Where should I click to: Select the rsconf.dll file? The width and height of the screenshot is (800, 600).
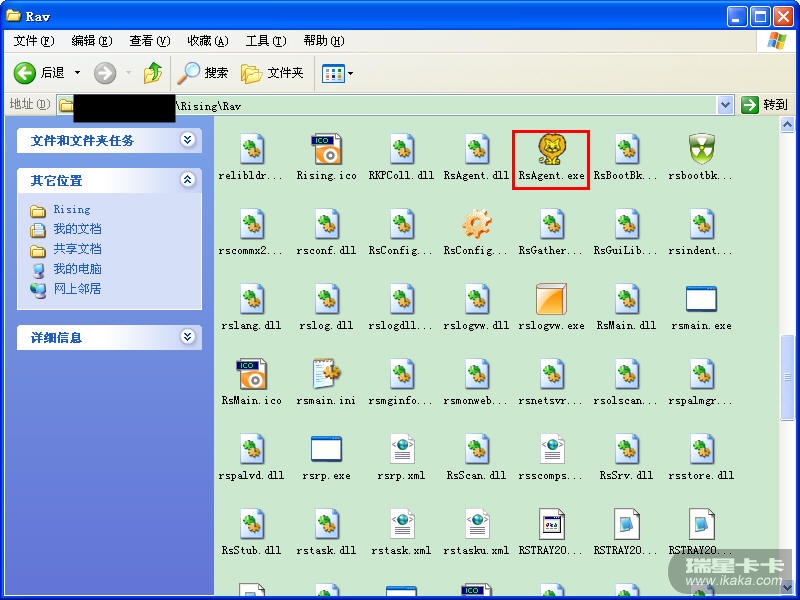[x=327, y=233]
